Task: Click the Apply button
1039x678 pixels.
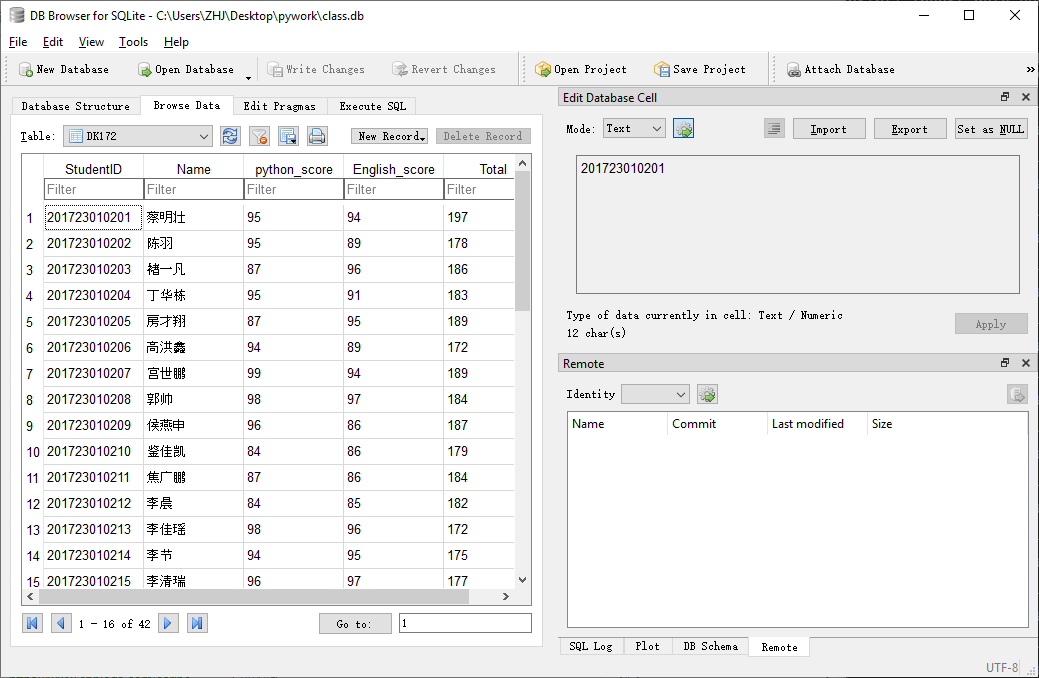Action: (991, 324)
